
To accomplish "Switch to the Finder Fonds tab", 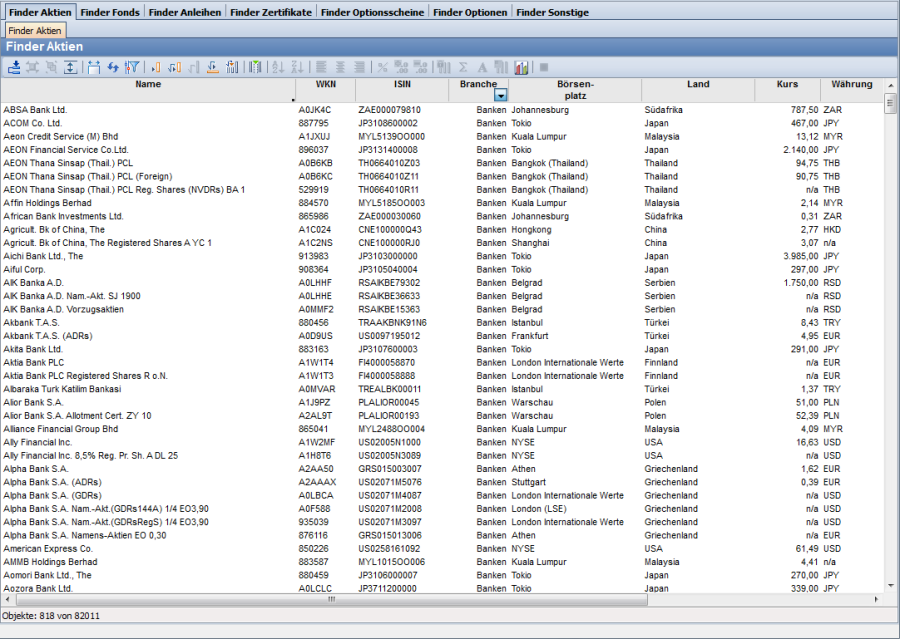I will point(110,12).
